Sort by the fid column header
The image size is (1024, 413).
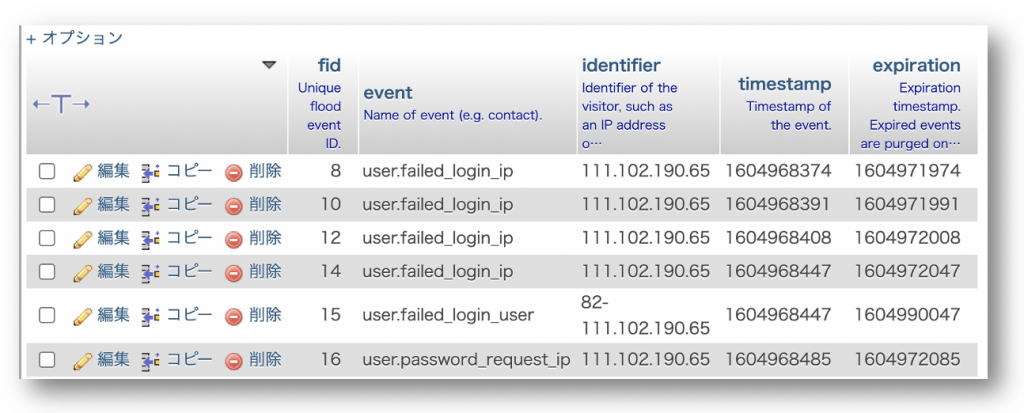tap(329, 65)
